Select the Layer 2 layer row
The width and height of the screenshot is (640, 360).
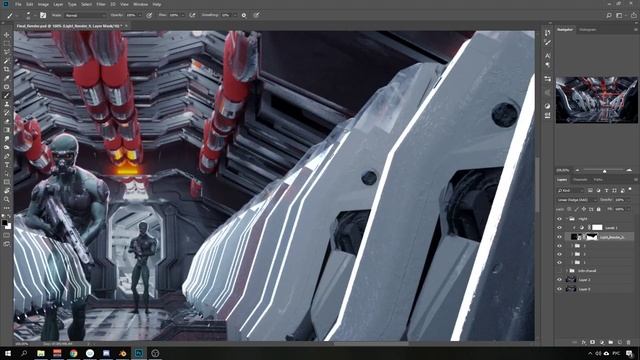pos(595,280)
